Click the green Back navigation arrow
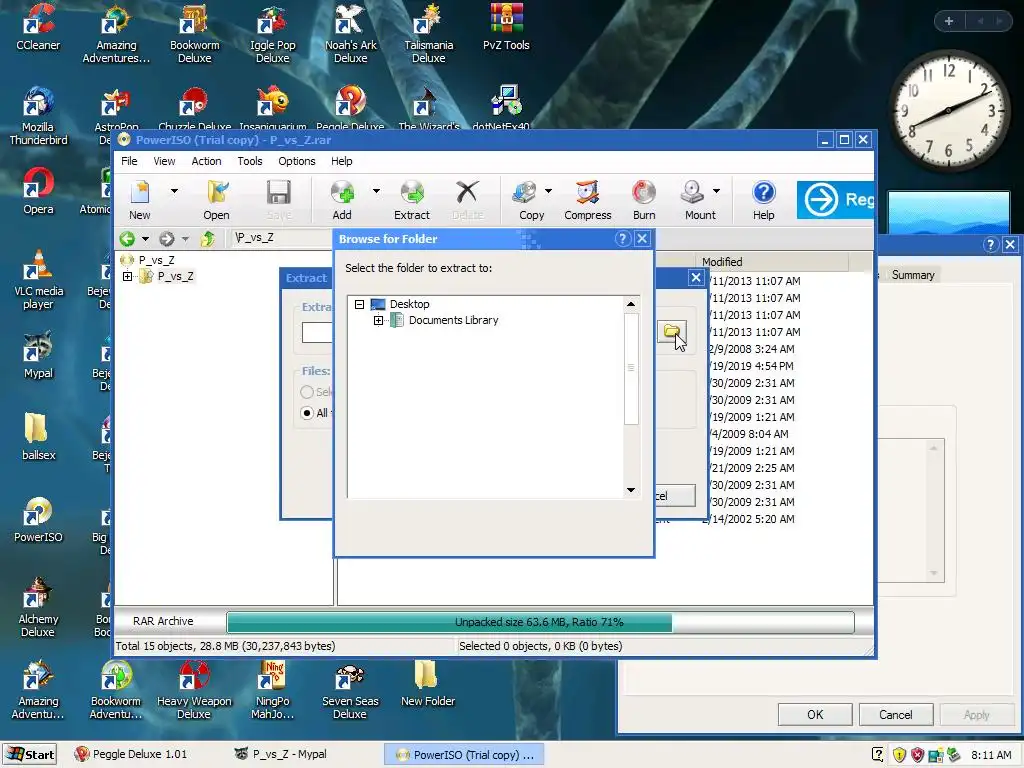Image resolution: width=1024 pixels, height=768 pixels. [127, 239]
